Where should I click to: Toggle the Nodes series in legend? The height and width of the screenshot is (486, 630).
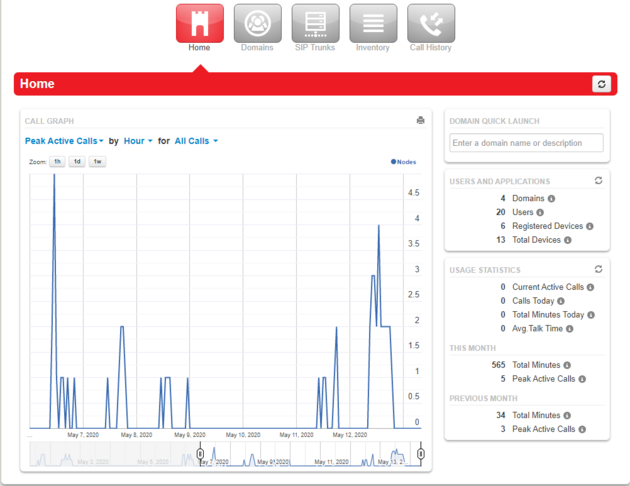405,161
